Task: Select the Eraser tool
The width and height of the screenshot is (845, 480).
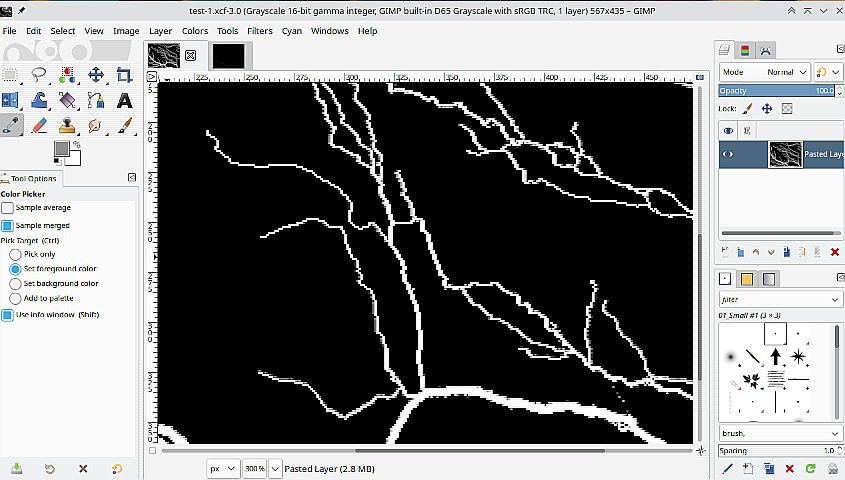Action: point(39,126)
